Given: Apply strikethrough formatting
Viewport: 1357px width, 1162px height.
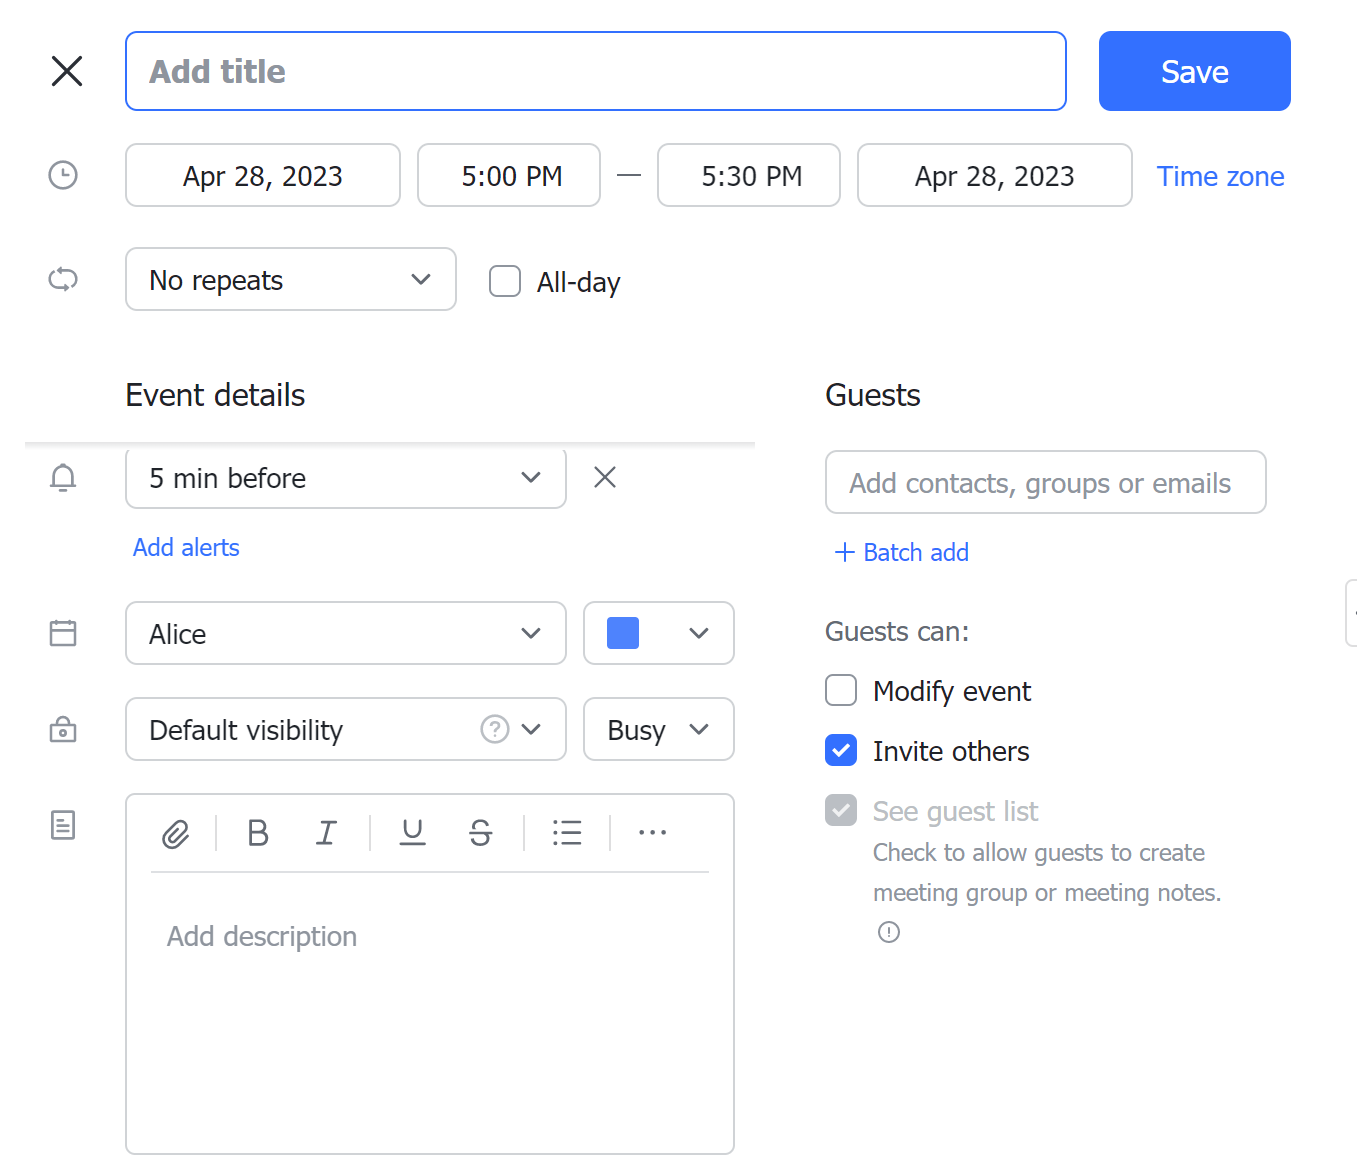Looking at the screenshot, I should coord(480,832).
